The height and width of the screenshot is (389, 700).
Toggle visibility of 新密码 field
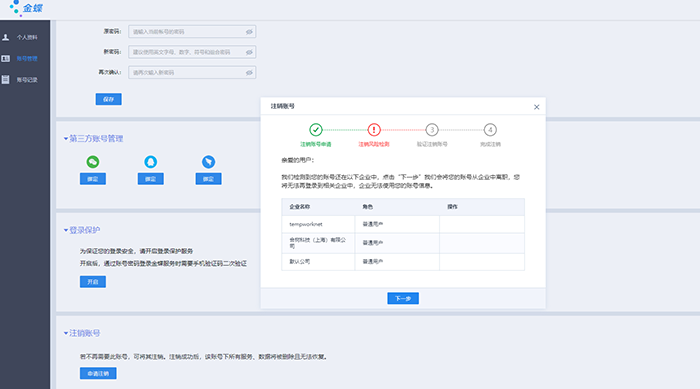coord(249,52)
